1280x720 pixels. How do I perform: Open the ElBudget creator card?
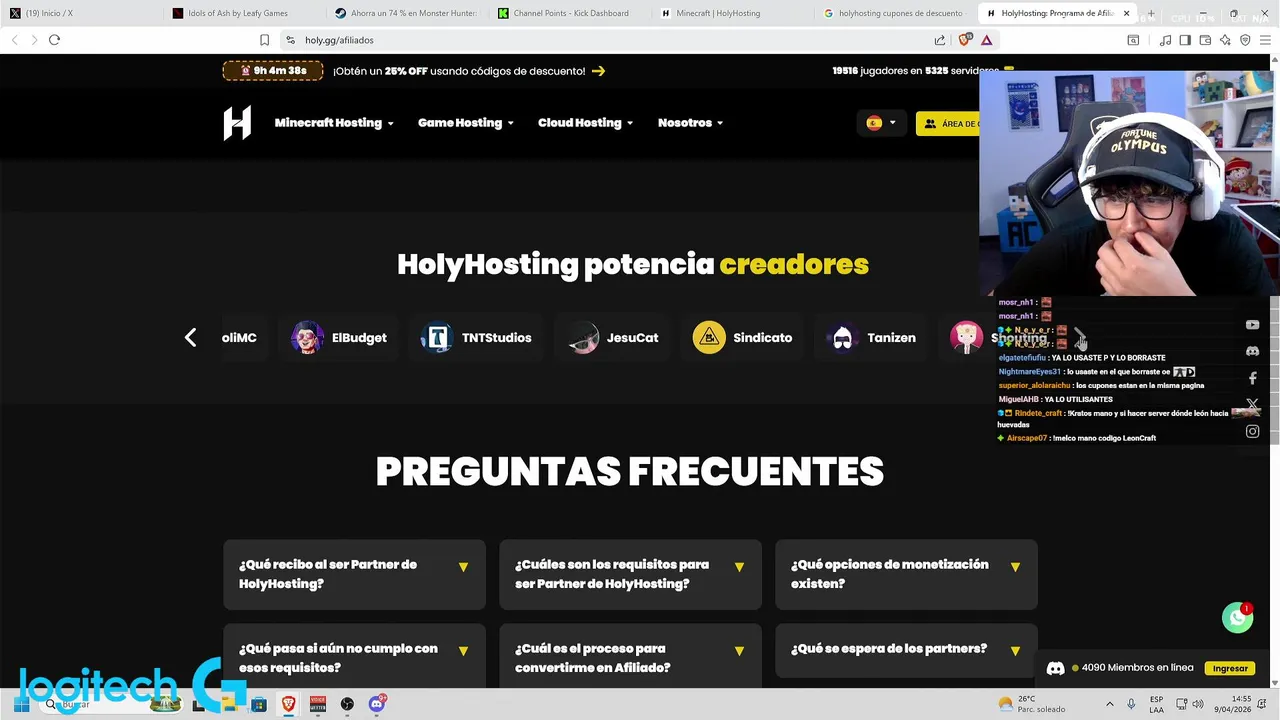coord(339,337)
